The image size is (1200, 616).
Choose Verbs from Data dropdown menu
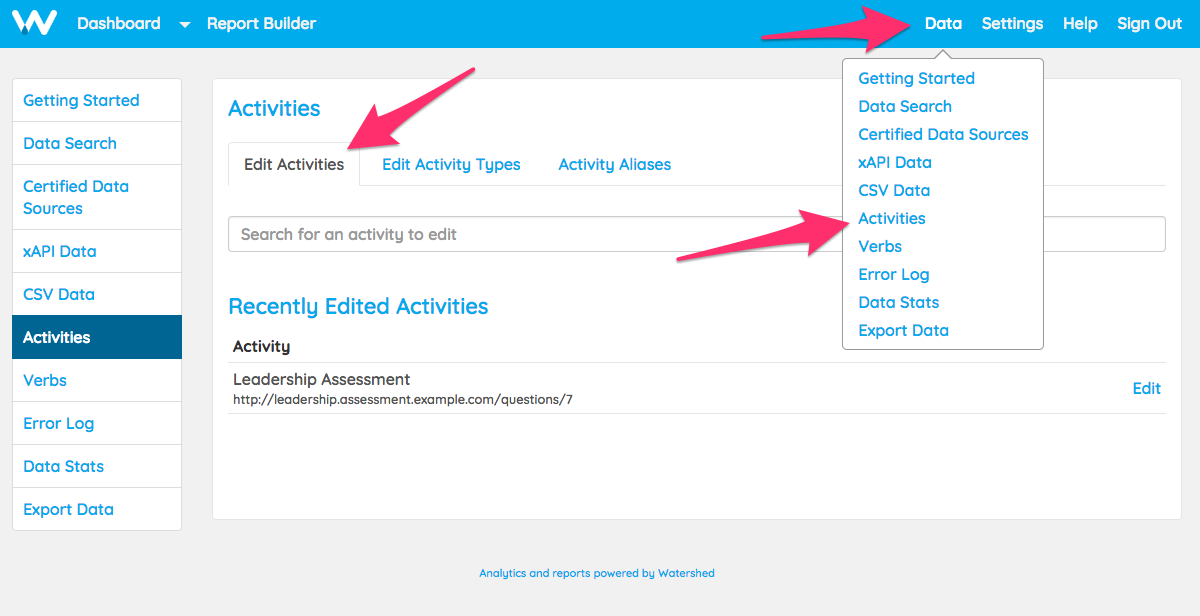(880, 246)
